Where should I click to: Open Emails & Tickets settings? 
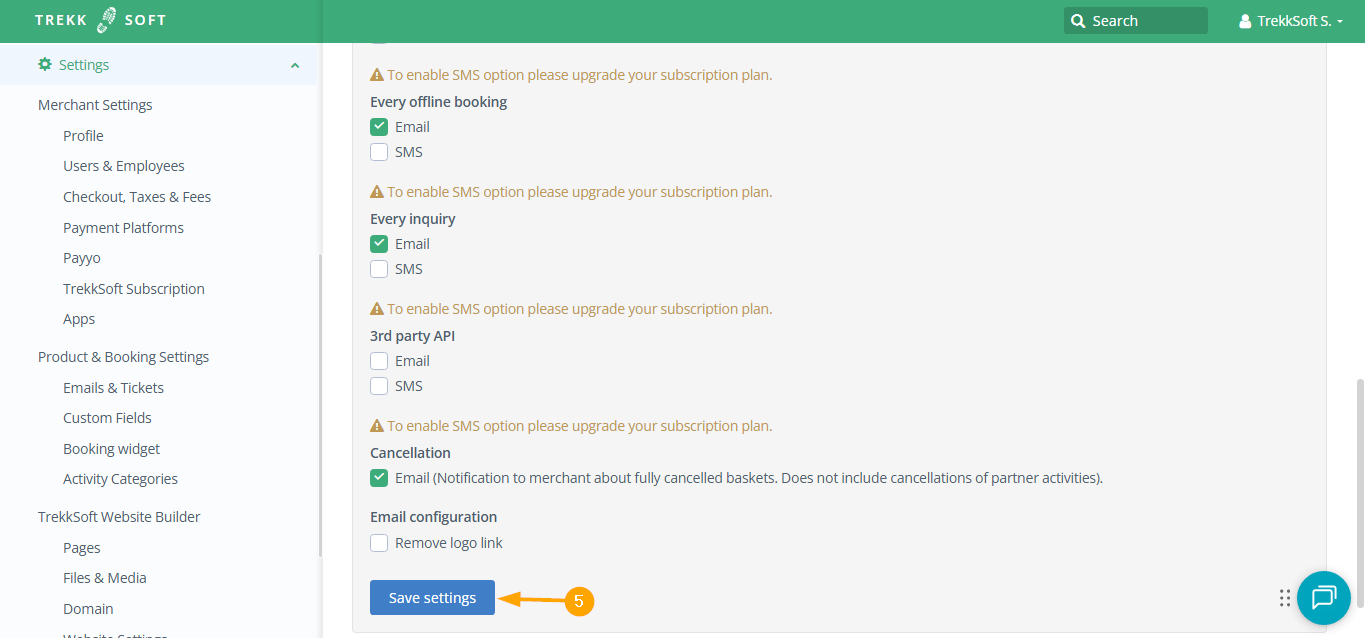[x=113, y=388]
